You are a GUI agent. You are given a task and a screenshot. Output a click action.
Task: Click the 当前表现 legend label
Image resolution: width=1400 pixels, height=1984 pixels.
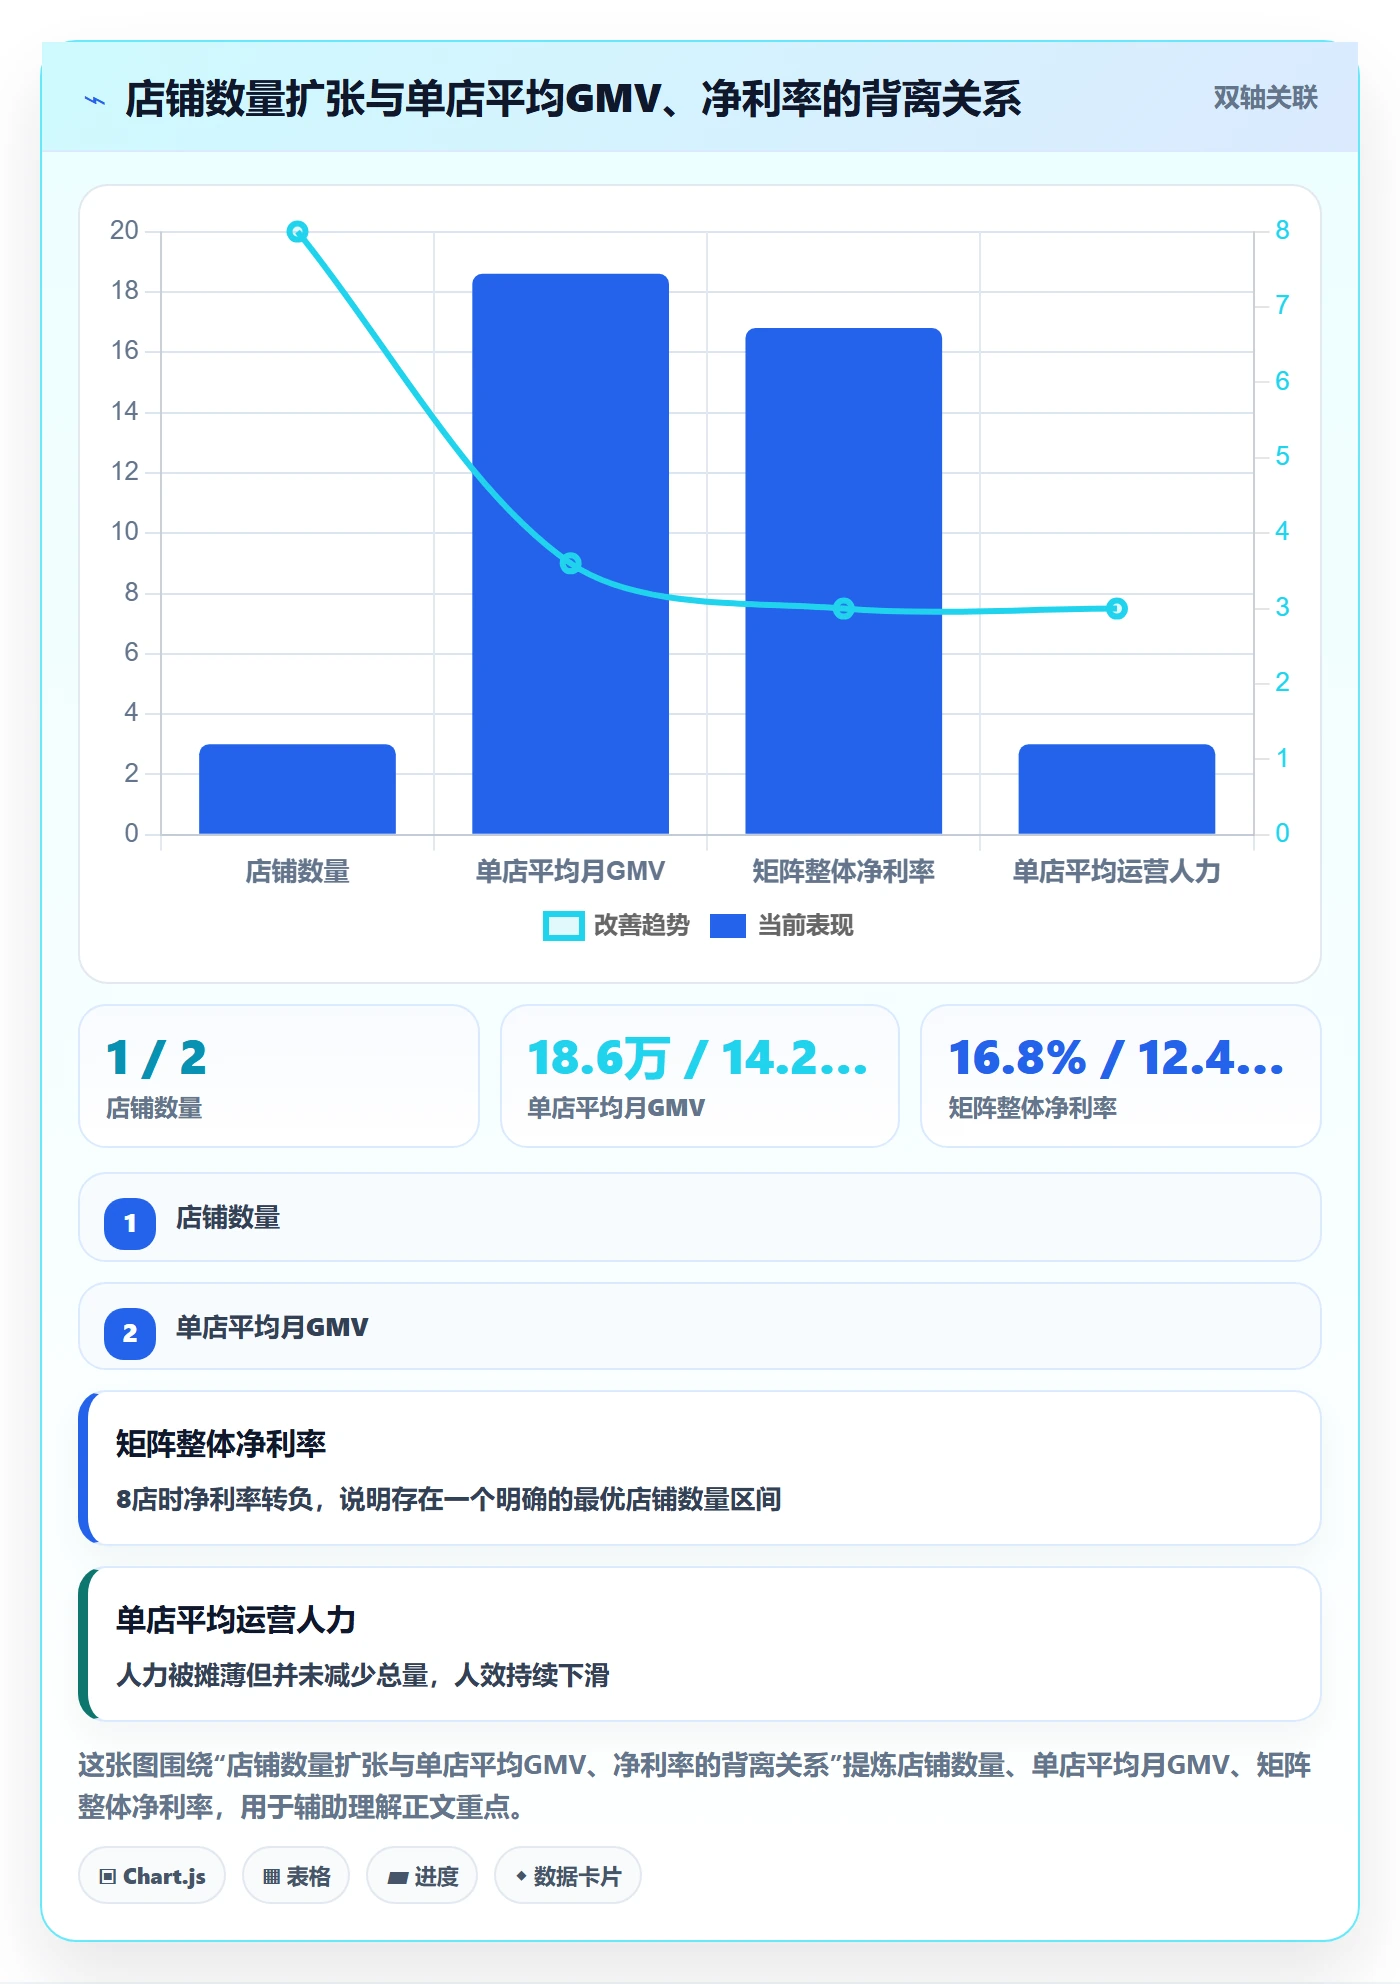pyautogui.click(x=806, y=926)
